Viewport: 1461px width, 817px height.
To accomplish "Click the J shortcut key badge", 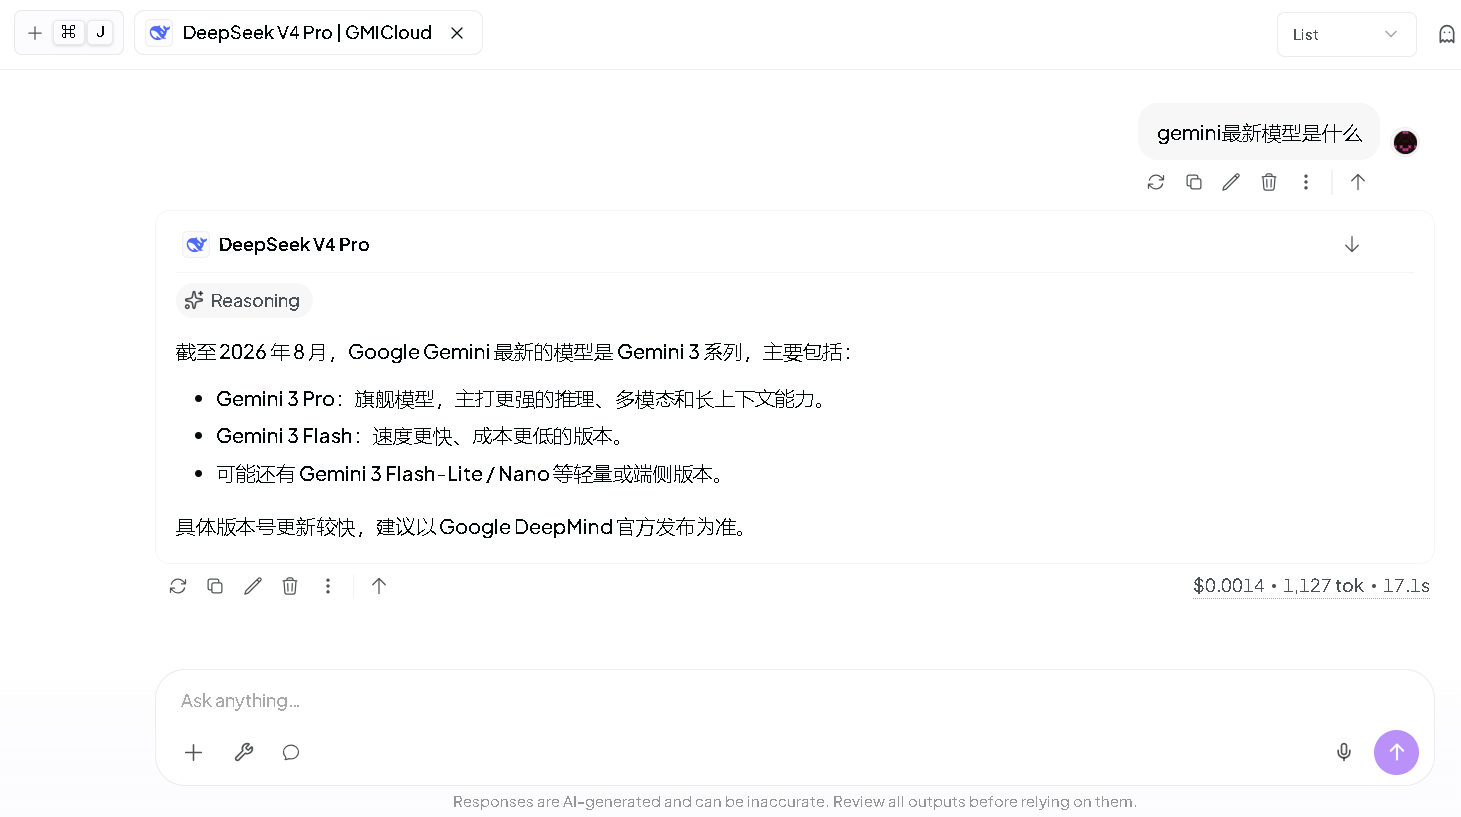I will (x=100, y=32).
